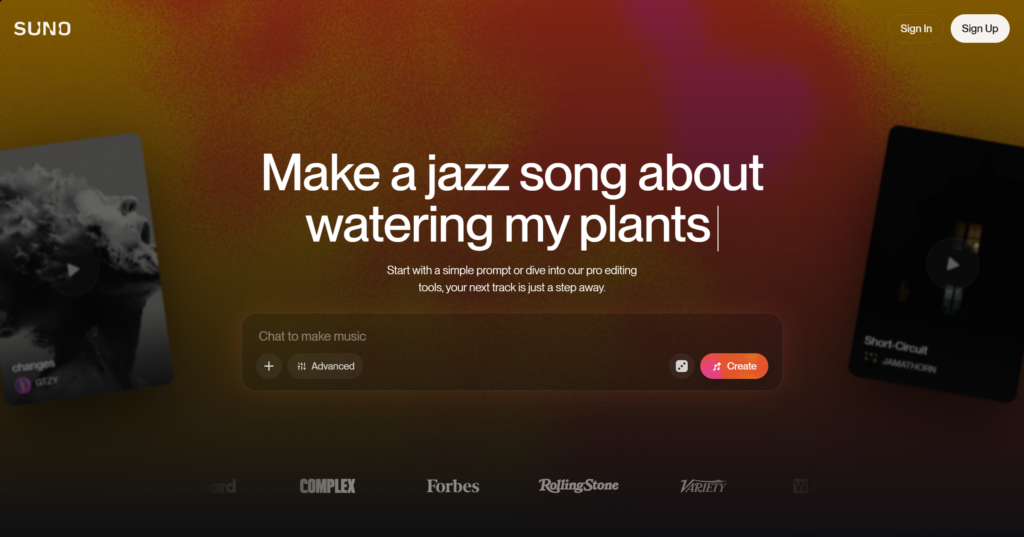
Task: Click the Complex logo
Action: point(327,486)
